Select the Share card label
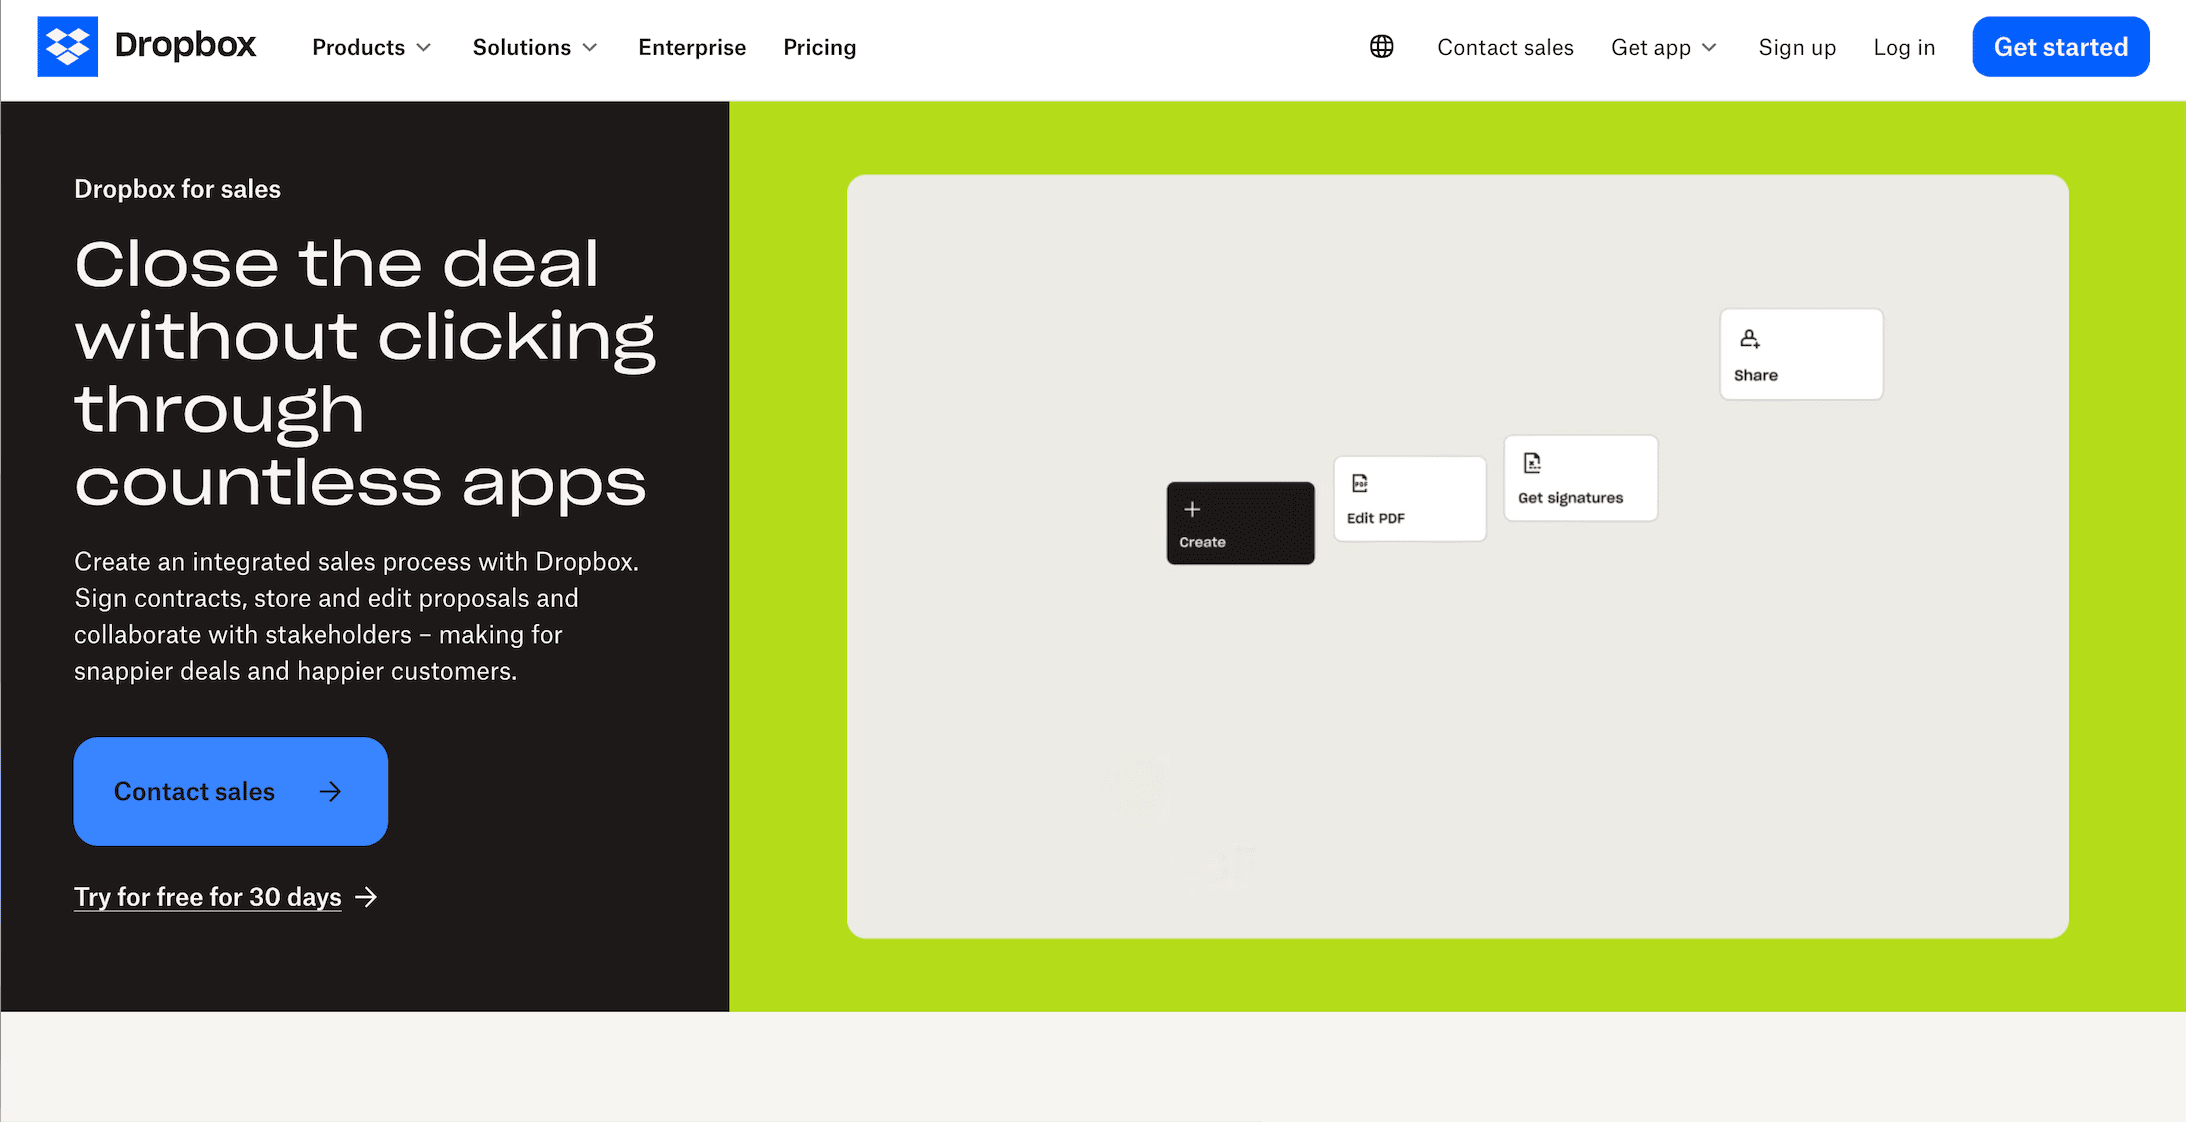2186x1122 pixels. click(1755, 375)
